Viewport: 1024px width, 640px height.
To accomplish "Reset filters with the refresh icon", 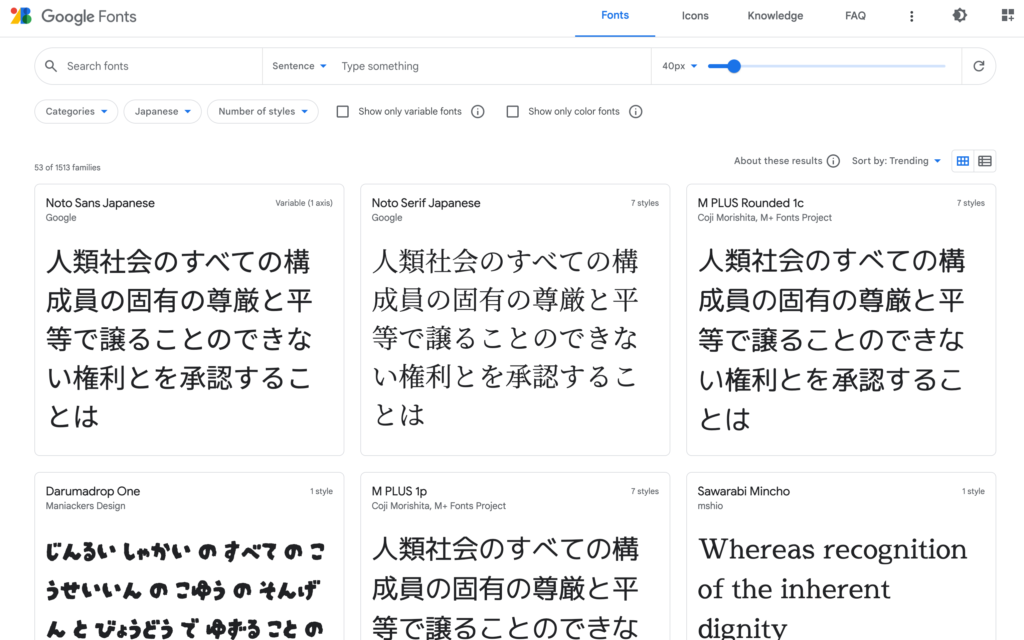I will pos(978,66).
